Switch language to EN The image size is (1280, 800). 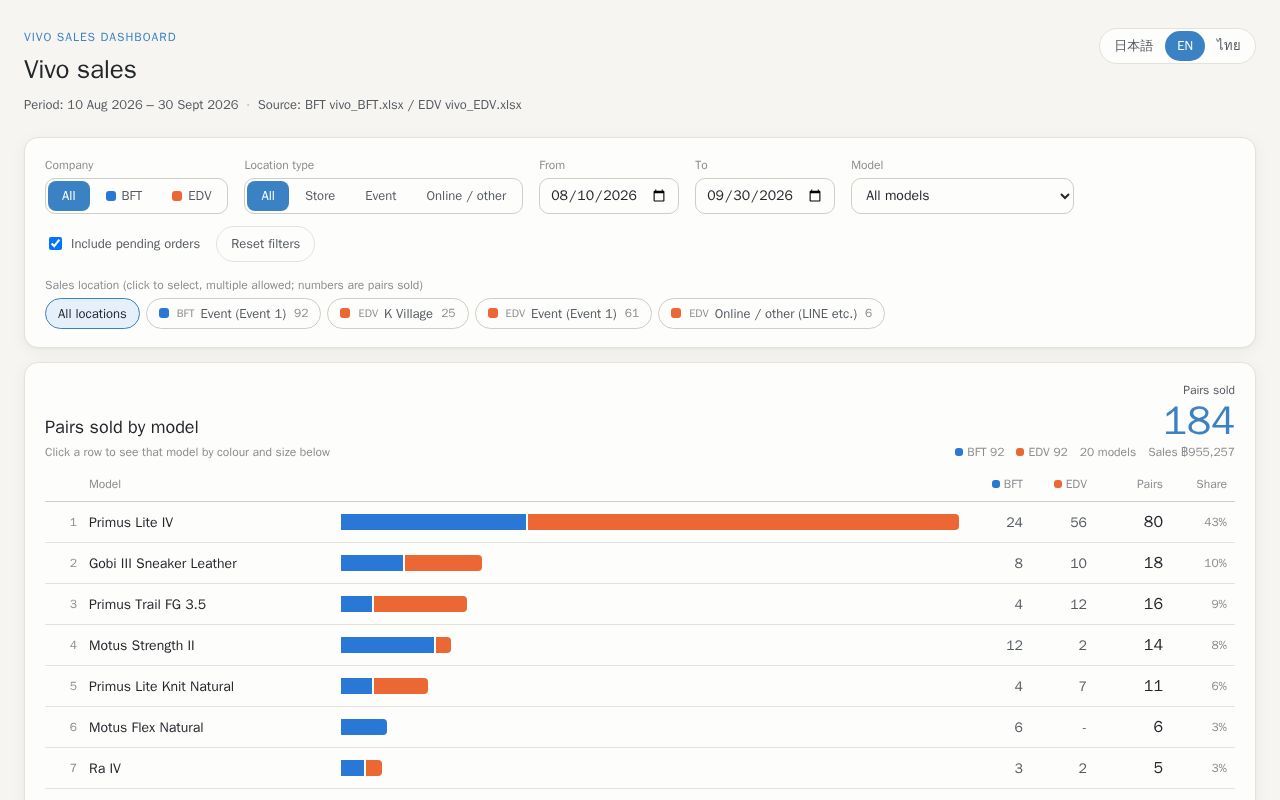[1185, 46]
